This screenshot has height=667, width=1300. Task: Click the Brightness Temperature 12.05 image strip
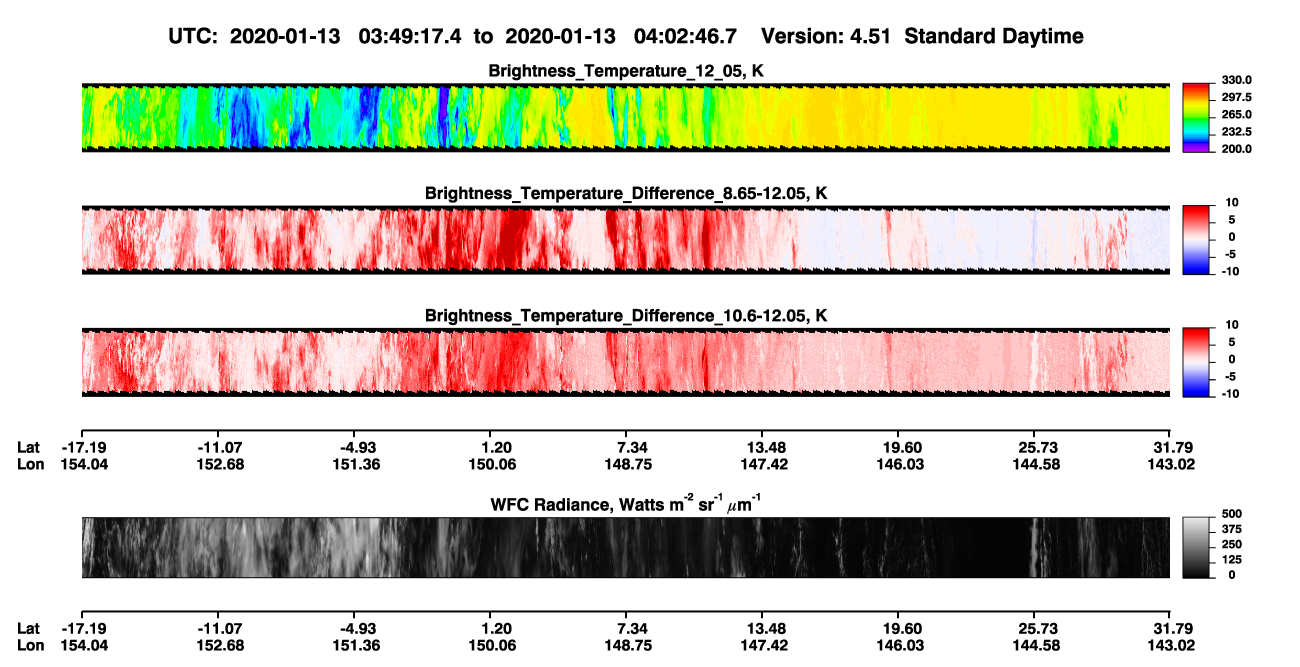[625, 117]
